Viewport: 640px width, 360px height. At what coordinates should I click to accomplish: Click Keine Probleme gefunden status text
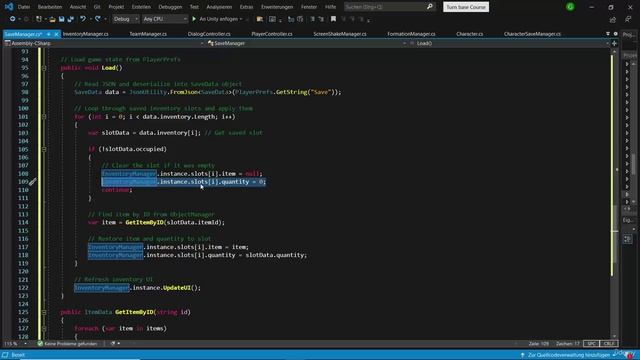tap(71, 344)
